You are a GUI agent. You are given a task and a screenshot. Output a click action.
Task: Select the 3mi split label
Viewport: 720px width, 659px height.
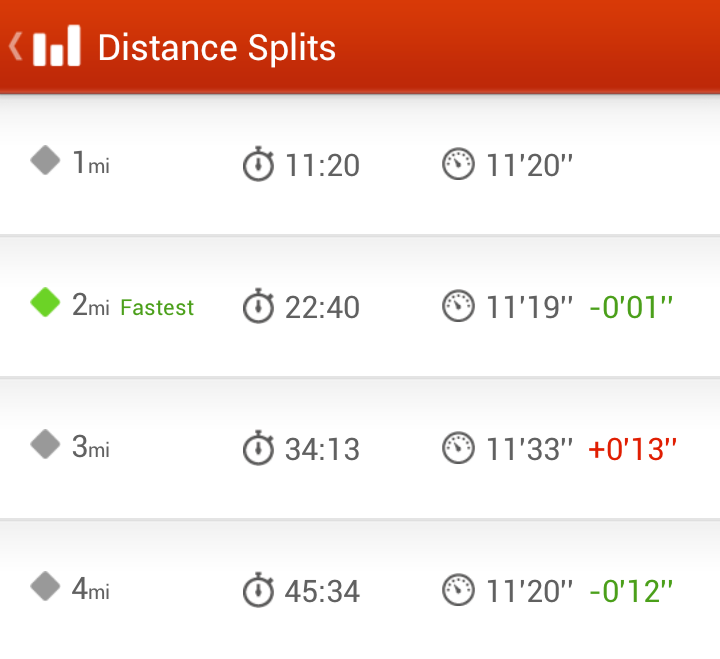pyautogui.click(x=91, y=447)
